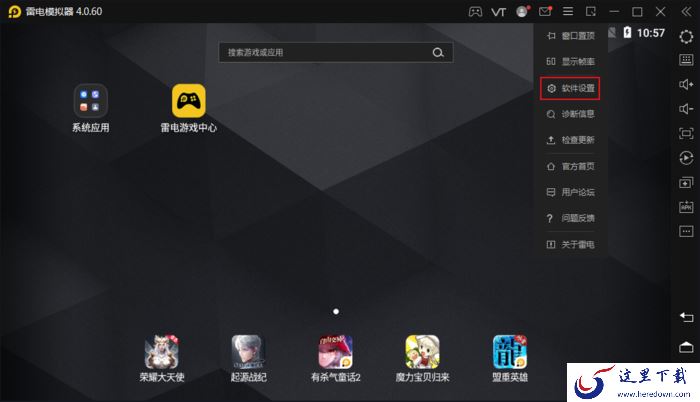Click the battery status icon

click(x=627, y=32)
